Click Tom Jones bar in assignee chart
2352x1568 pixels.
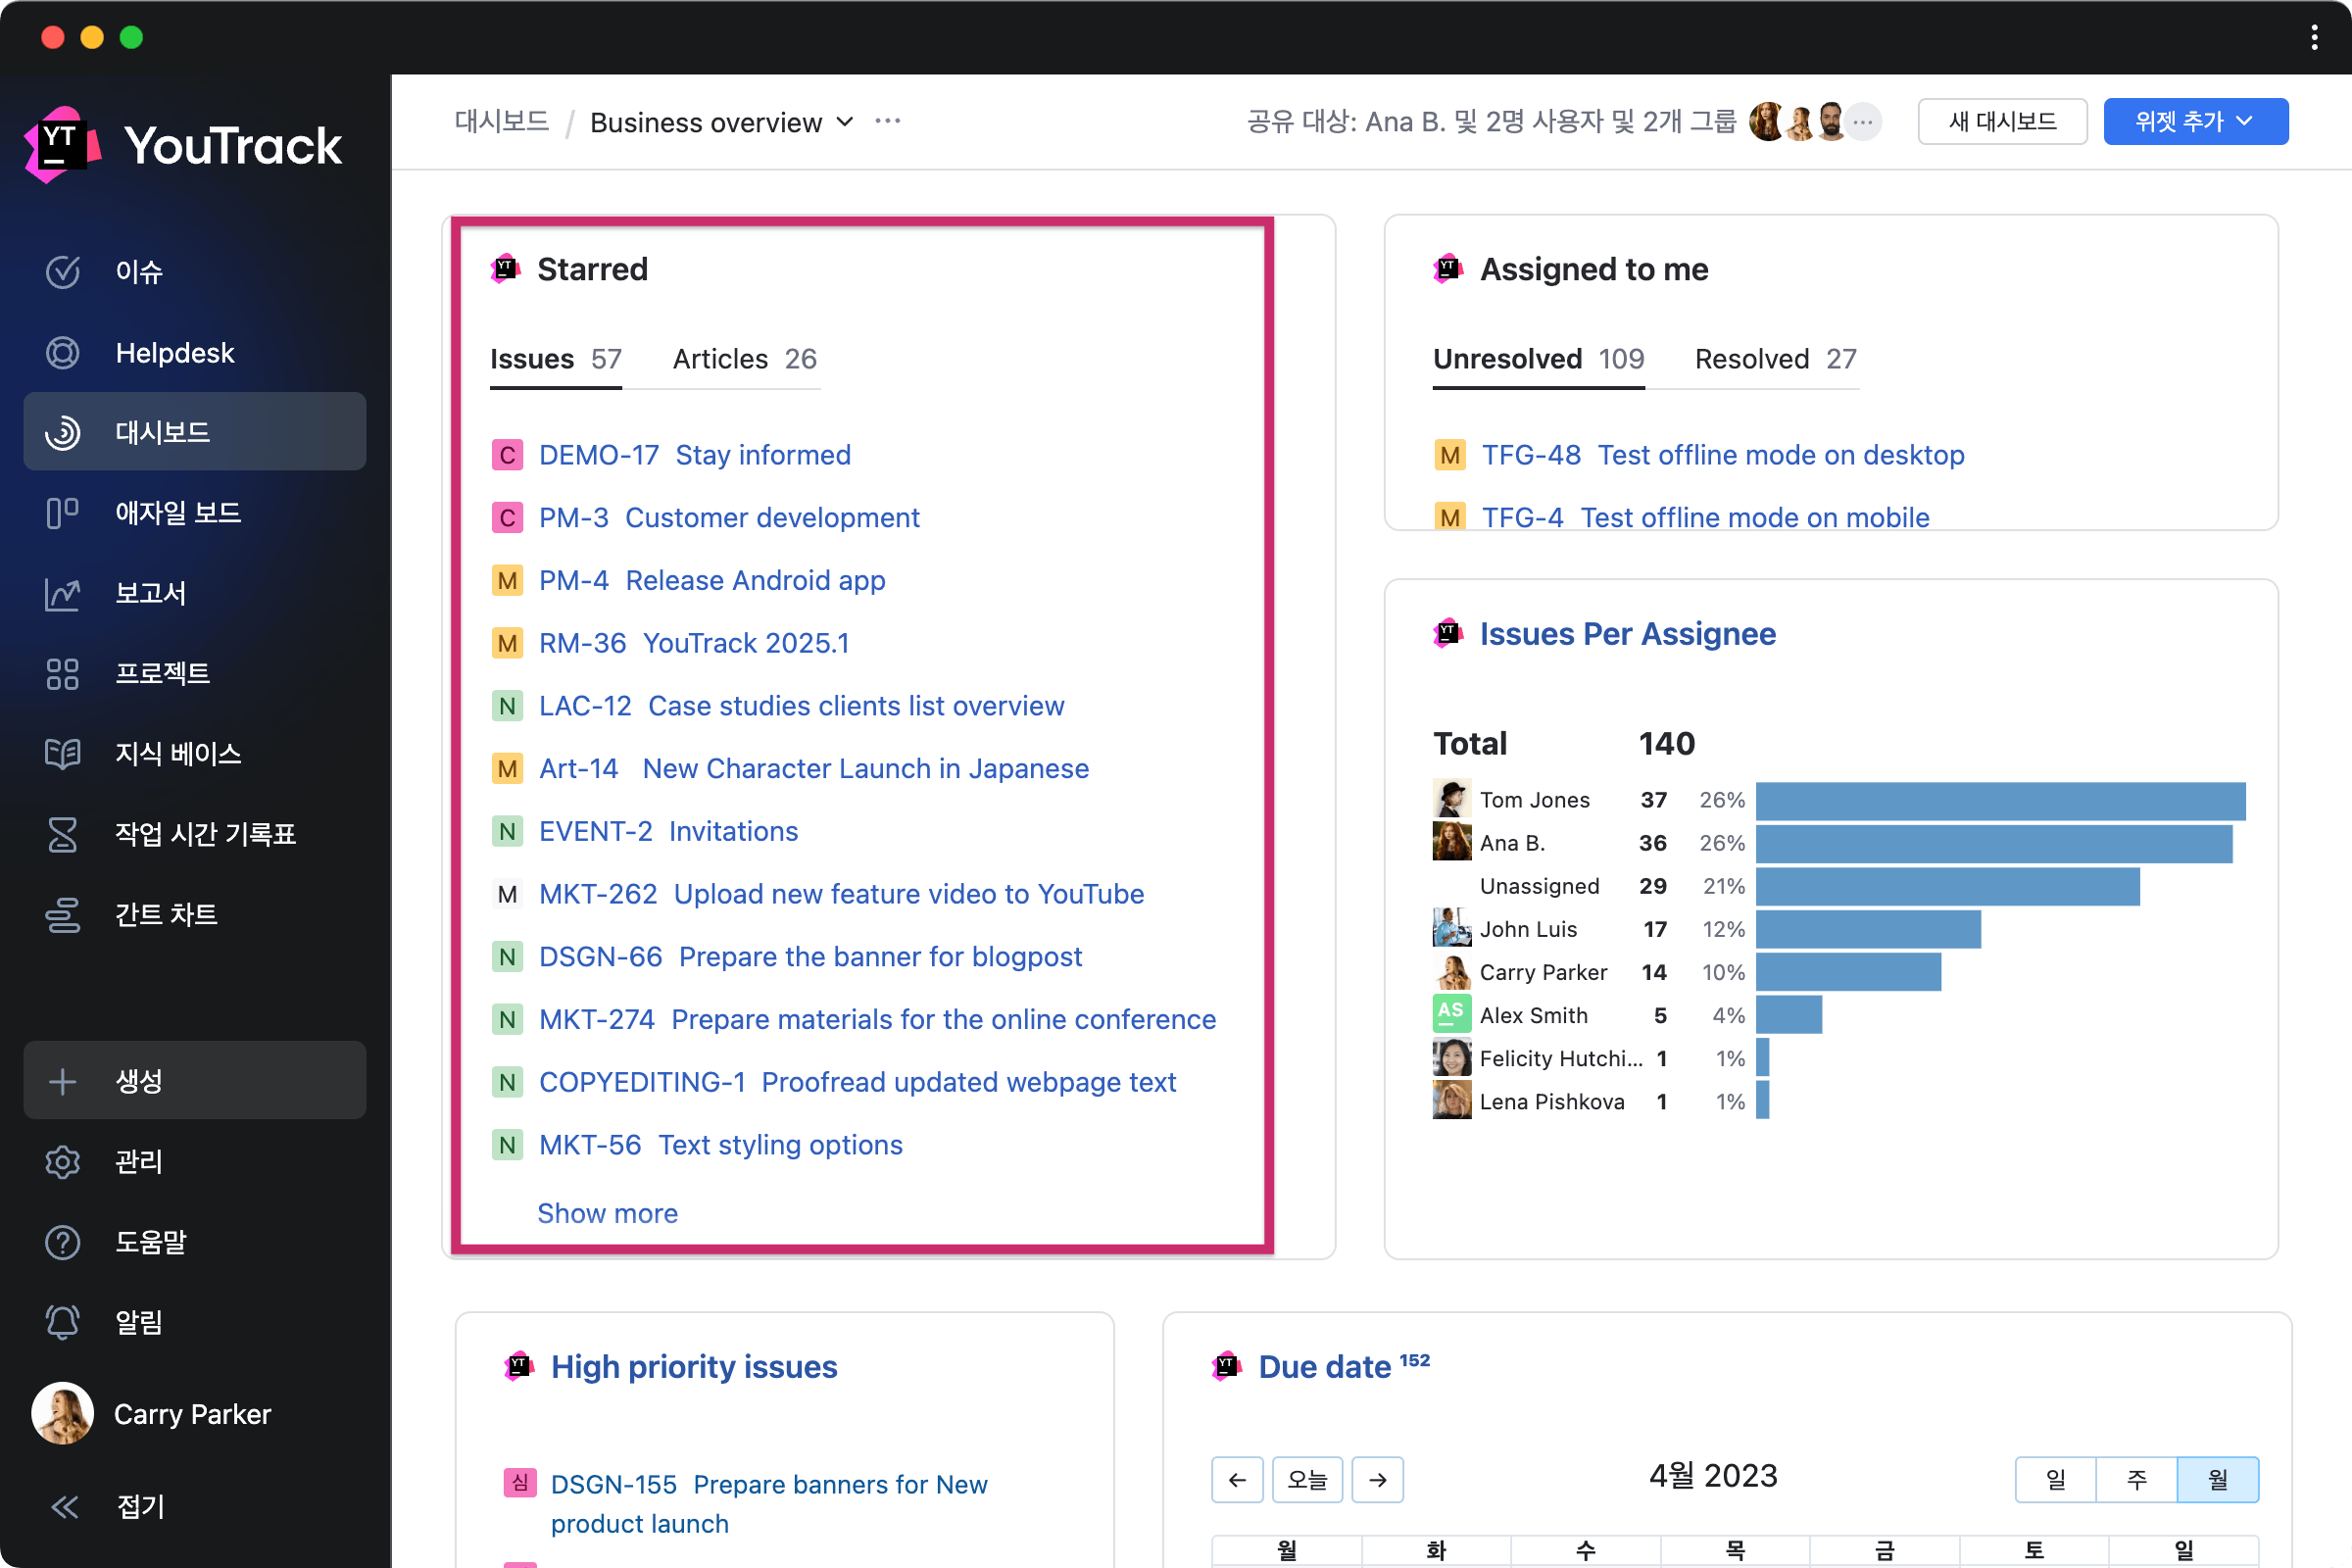tap(2000, 801)
